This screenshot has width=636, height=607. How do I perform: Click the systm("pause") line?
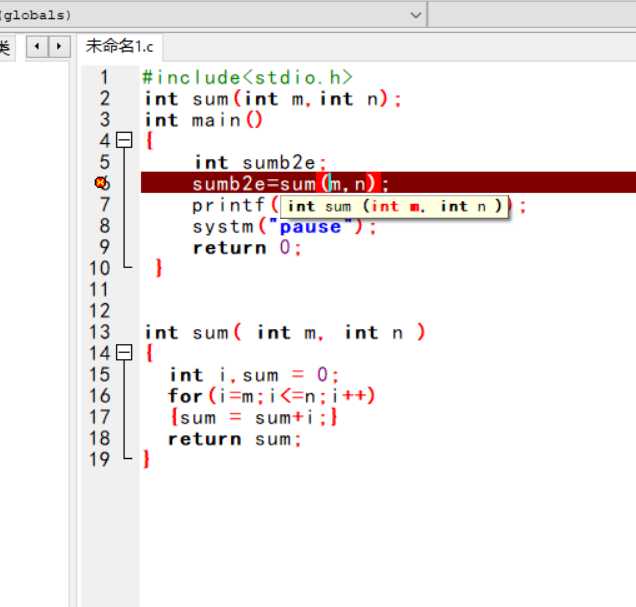pos(284,227)
